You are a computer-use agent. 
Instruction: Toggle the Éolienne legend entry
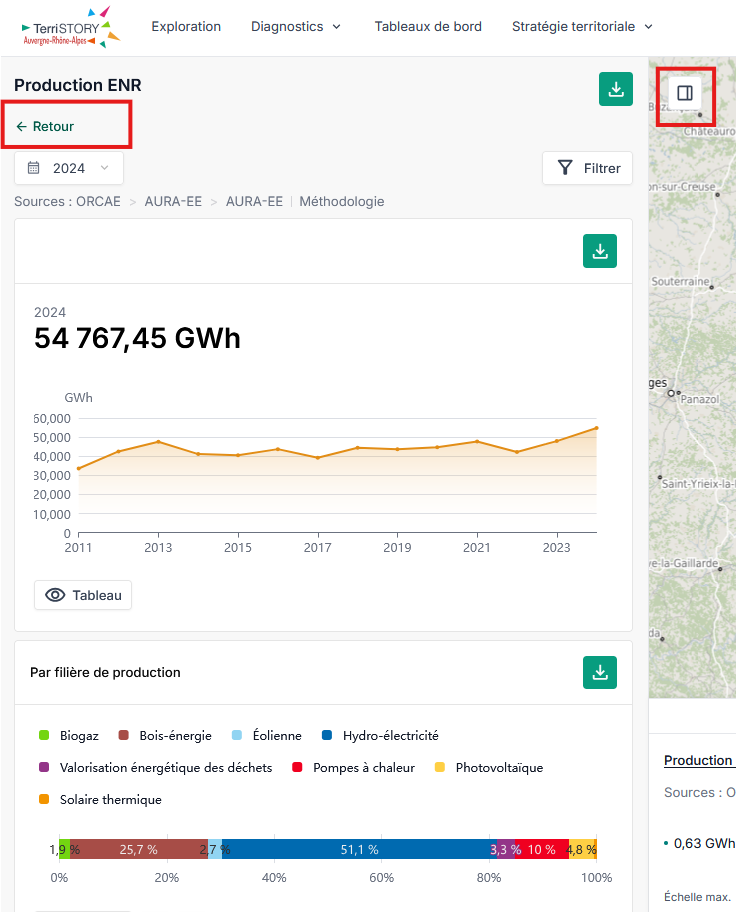[266, 735]
